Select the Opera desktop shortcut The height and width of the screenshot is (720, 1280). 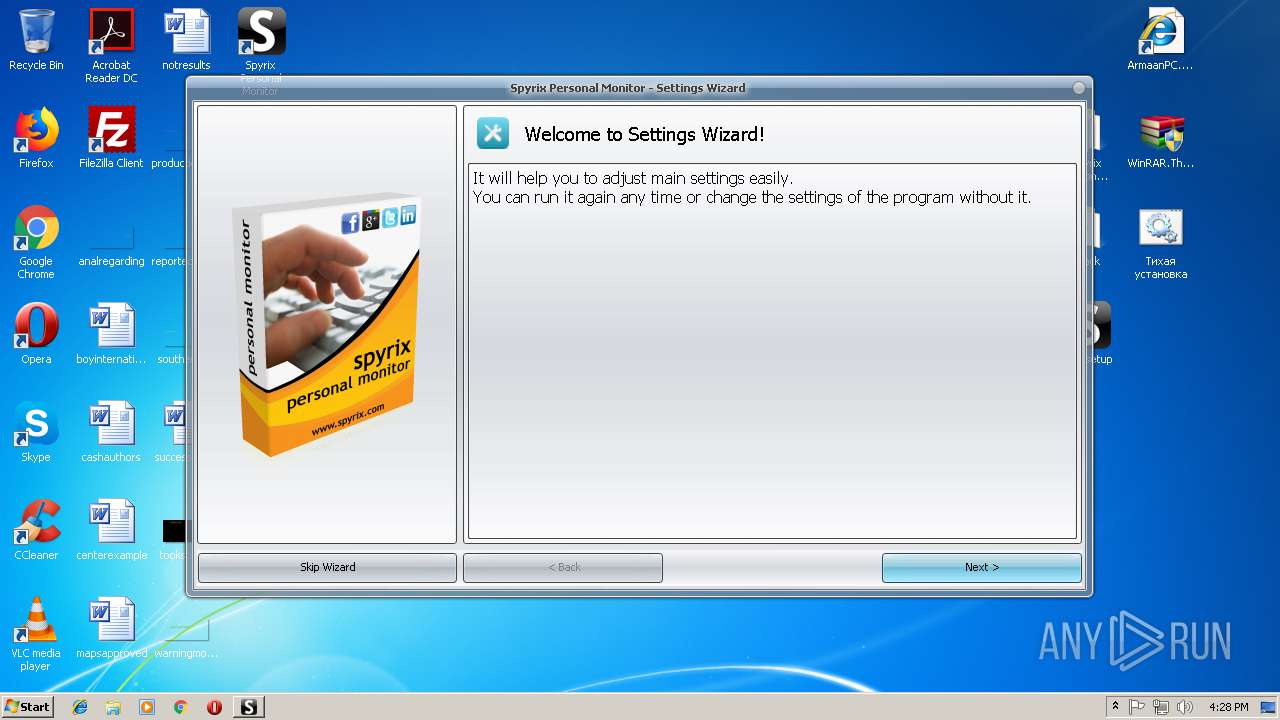pos(36,334)
